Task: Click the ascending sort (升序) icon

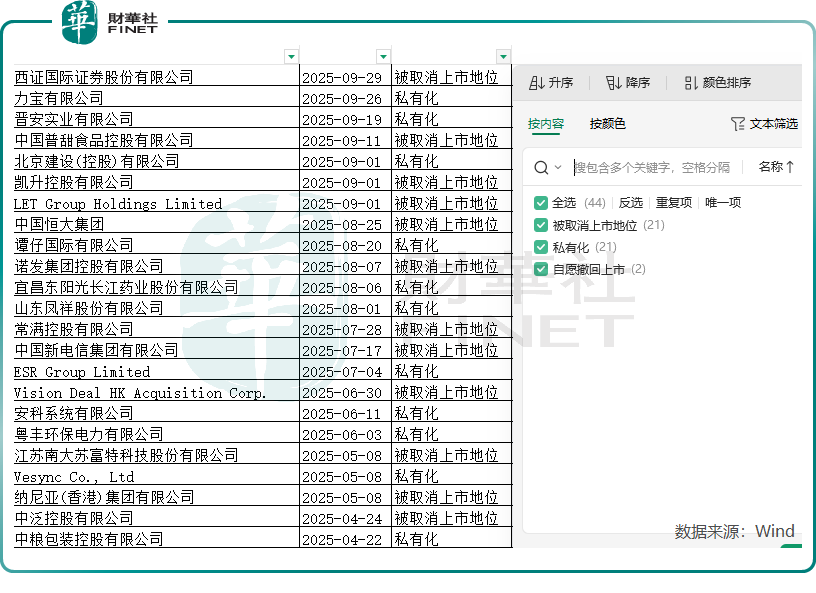Action: click(536, 83)
